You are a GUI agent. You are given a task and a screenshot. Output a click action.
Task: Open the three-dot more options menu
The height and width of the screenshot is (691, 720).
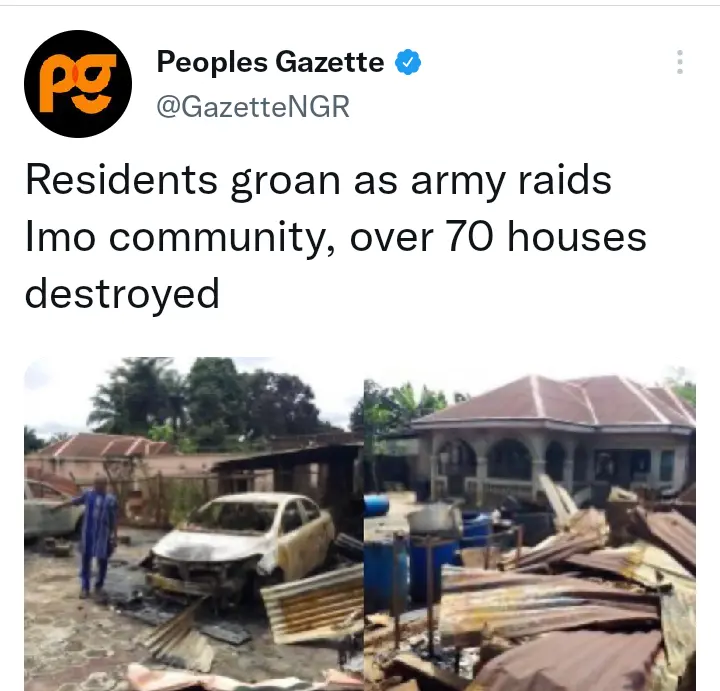tap(680, 62)
